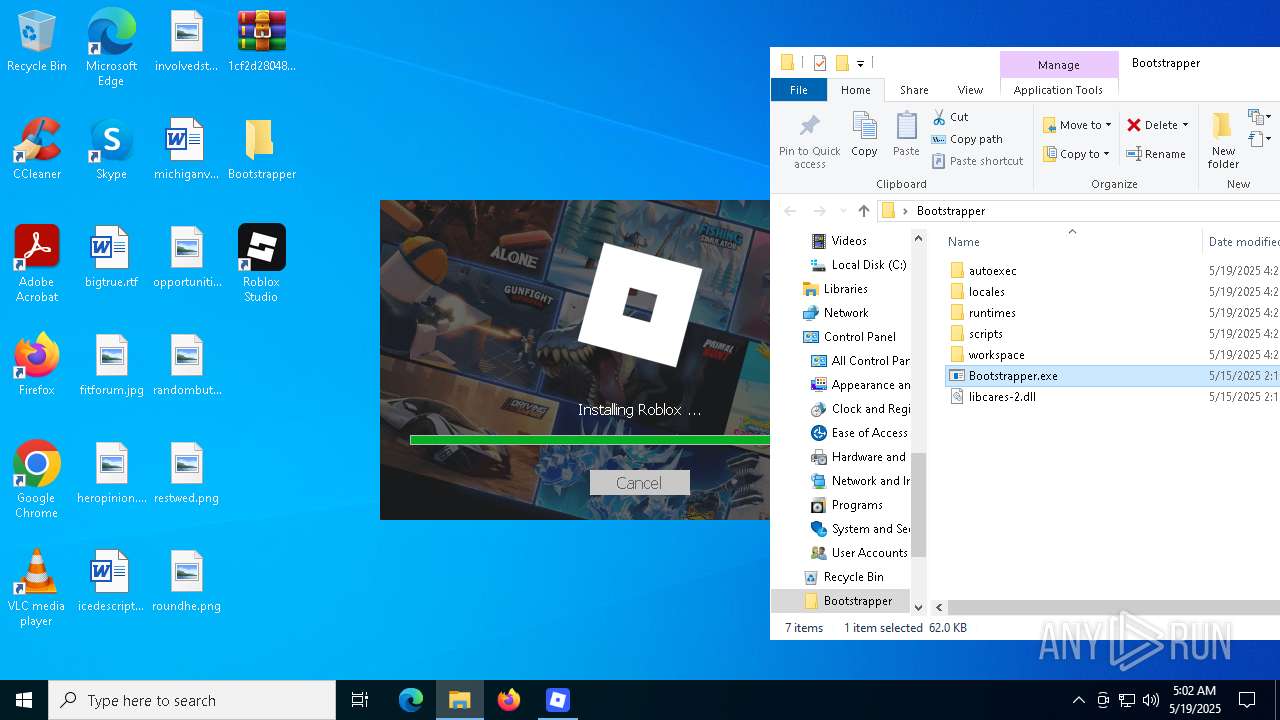Click Pin to Quick access in ribbon
The height and width of the screenshot is (720, 1280).
(809, 140)
